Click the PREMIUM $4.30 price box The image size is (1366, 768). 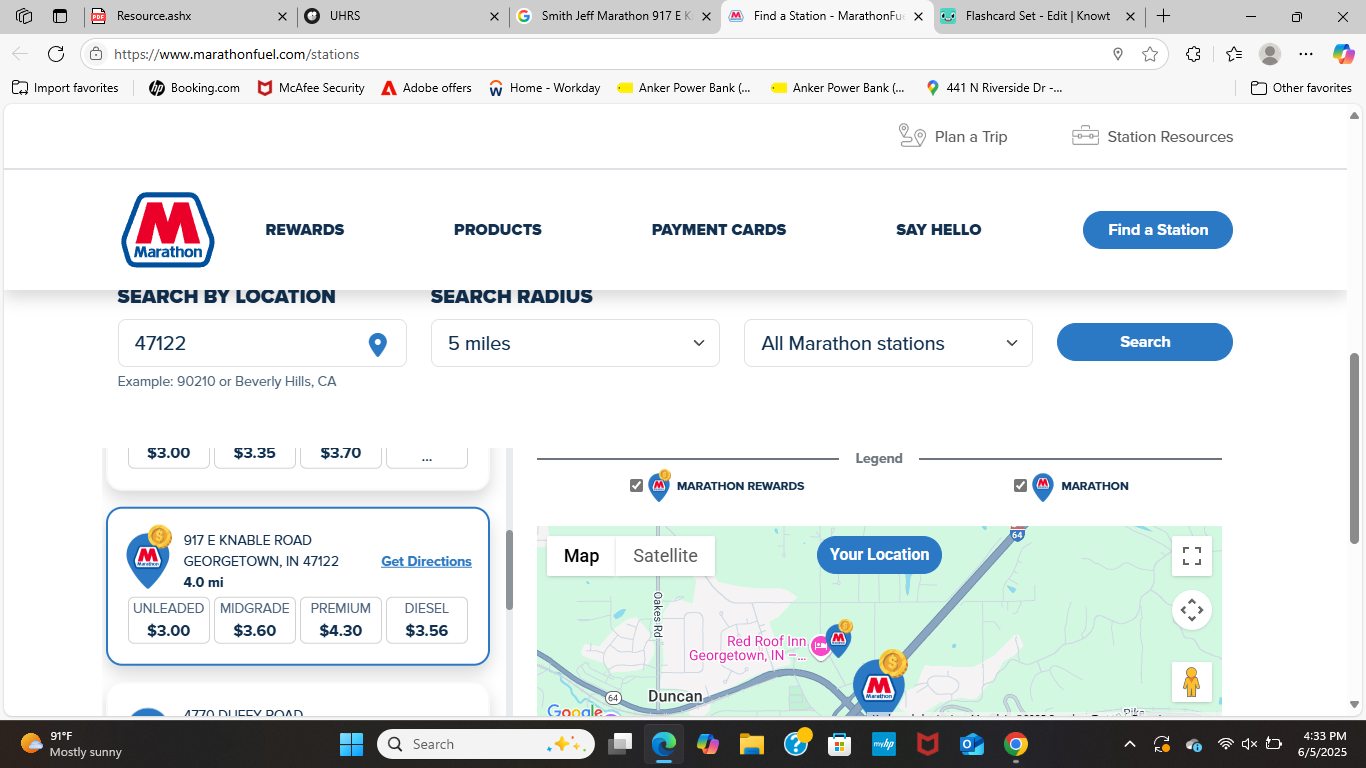point(341,620)
